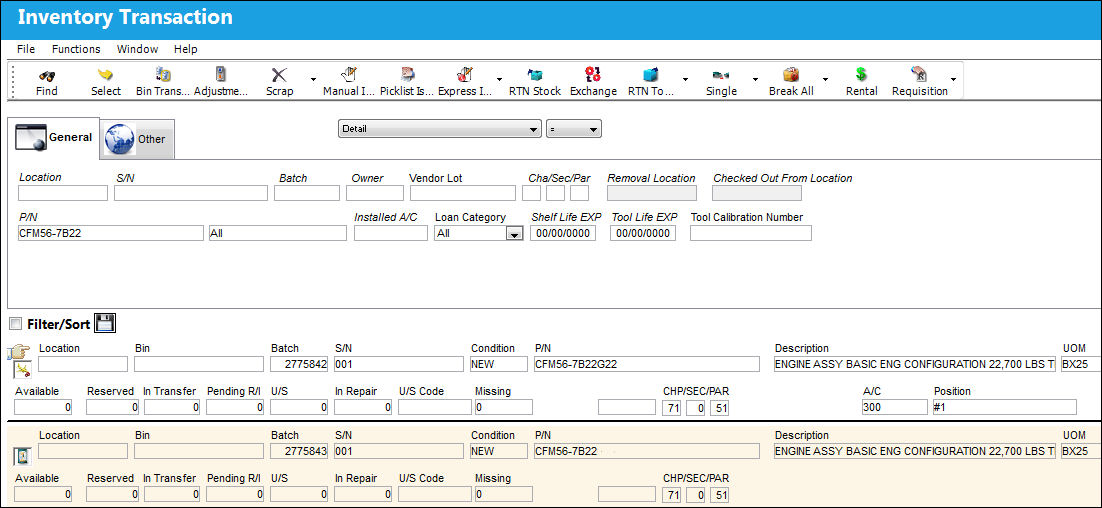Click the S/N search field
The image size is (1102, 508).
pos(190,193)
